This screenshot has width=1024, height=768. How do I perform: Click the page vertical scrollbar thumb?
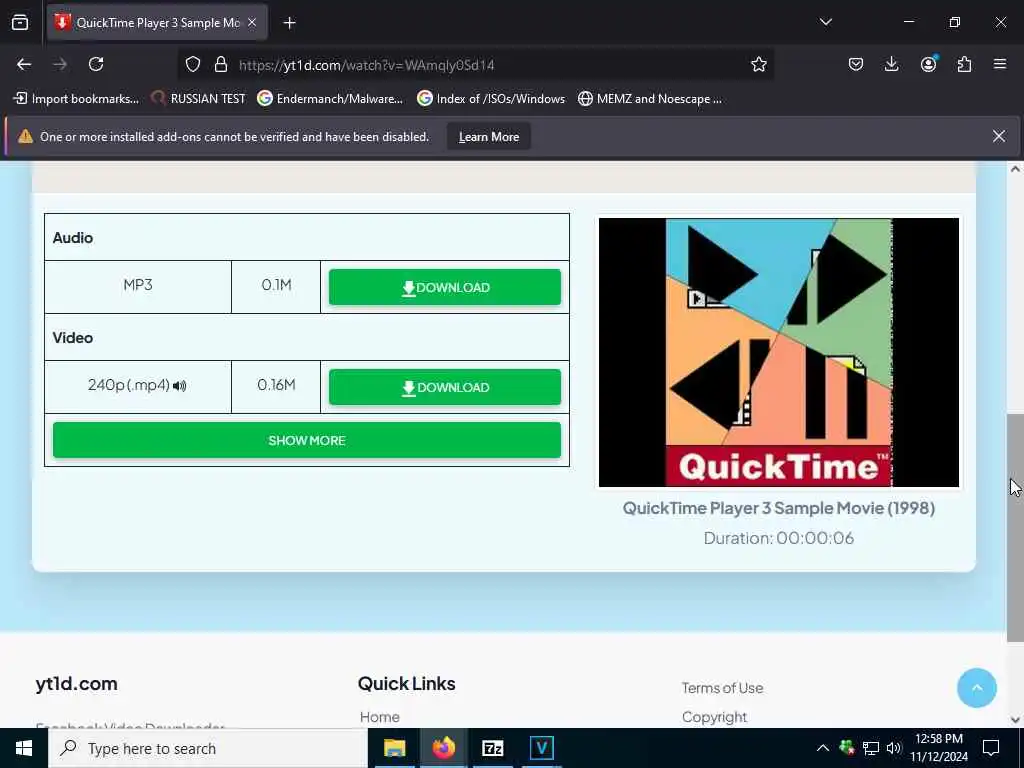(1015, 528)
